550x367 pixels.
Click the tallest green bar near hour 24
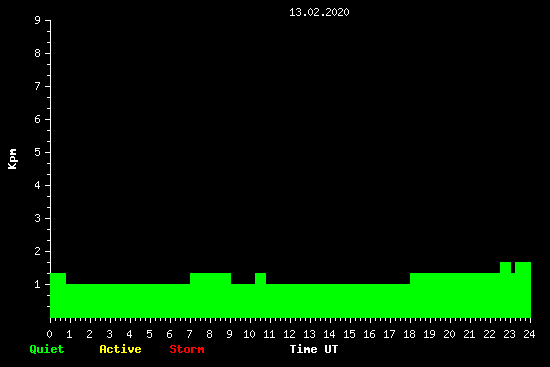click(523, 290)
